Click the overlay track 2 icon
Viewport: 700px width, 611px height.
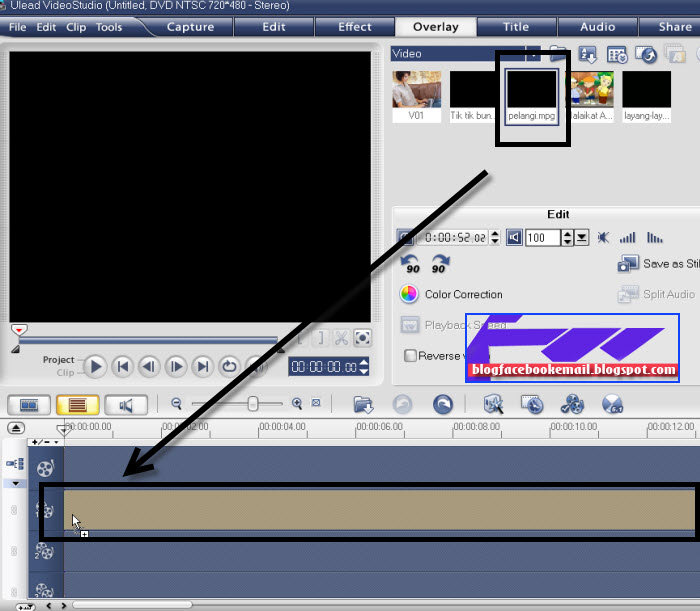pyautogui.click(x=44, y=551)
